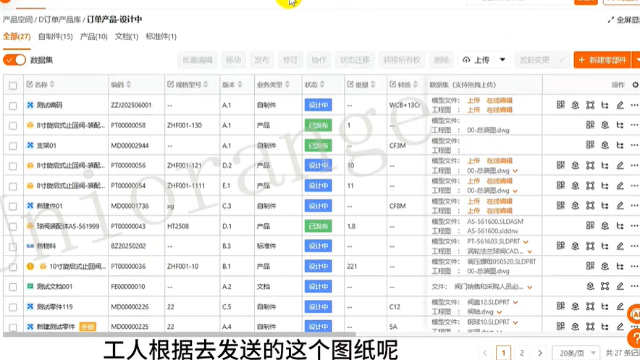
Task: Click the 全屏 fullscreen icon
Action: (x=611, y=20)
